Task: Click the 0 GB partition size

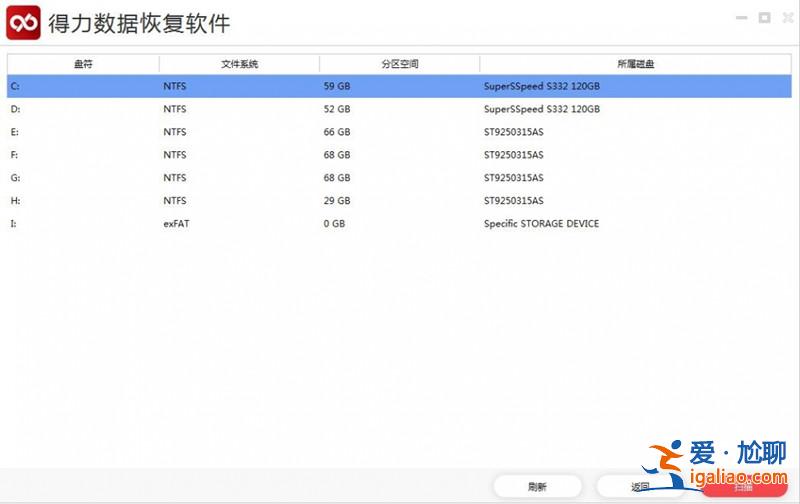Action: [334, 224]
